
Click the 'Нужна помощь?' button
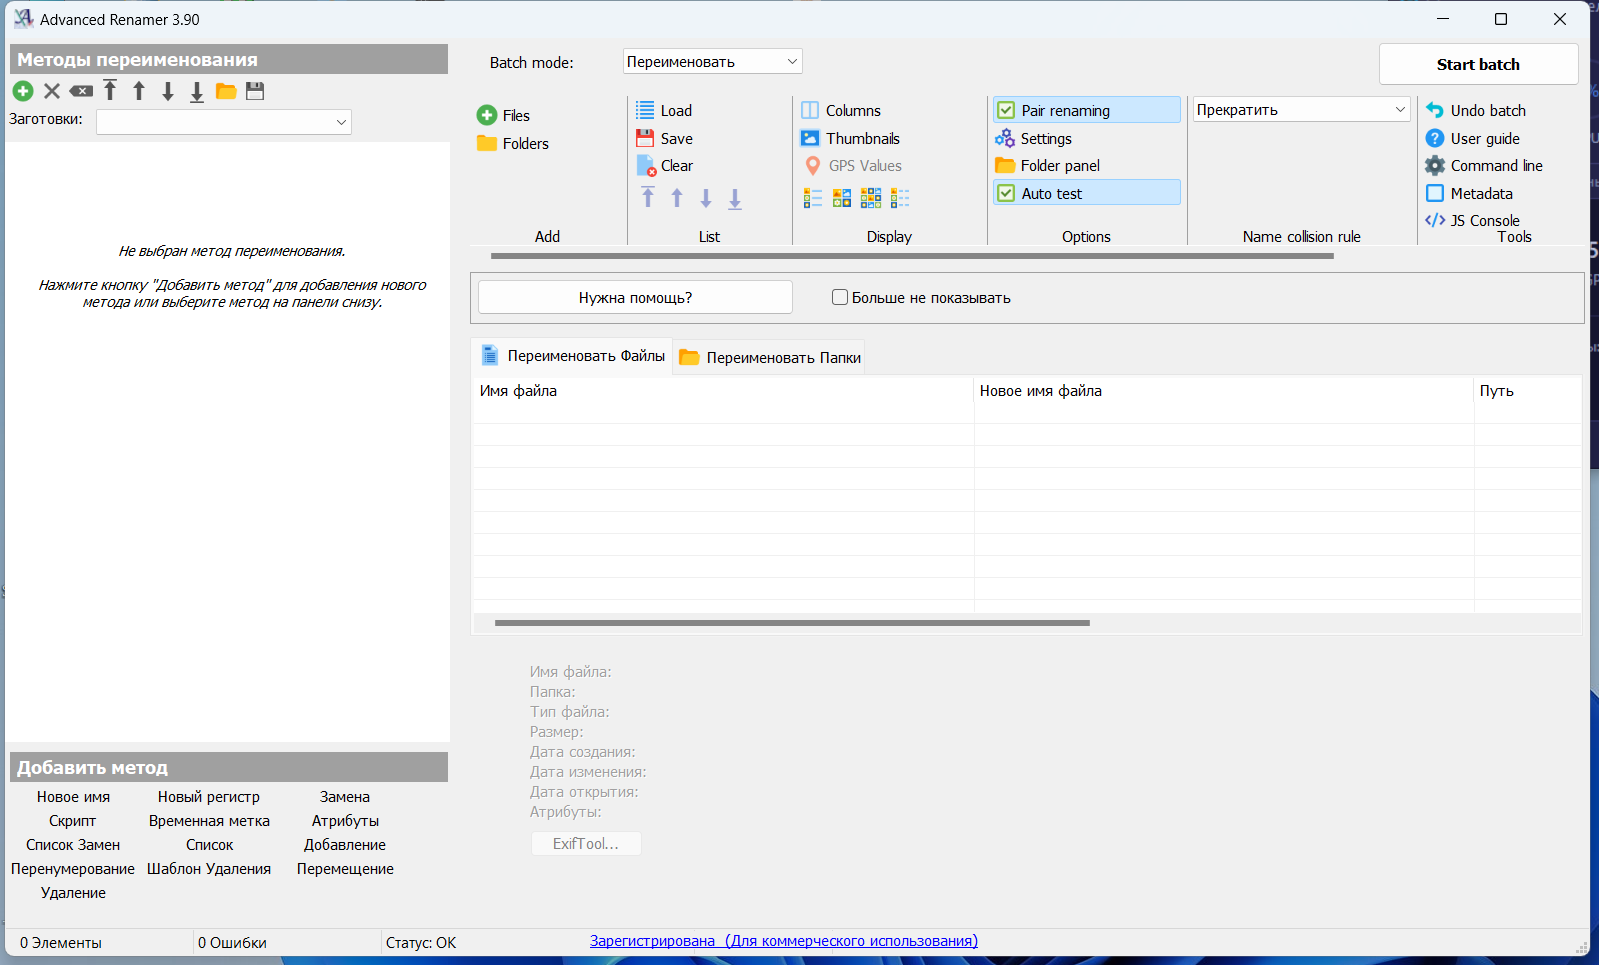pyautogui.click(x=635, y=297)
